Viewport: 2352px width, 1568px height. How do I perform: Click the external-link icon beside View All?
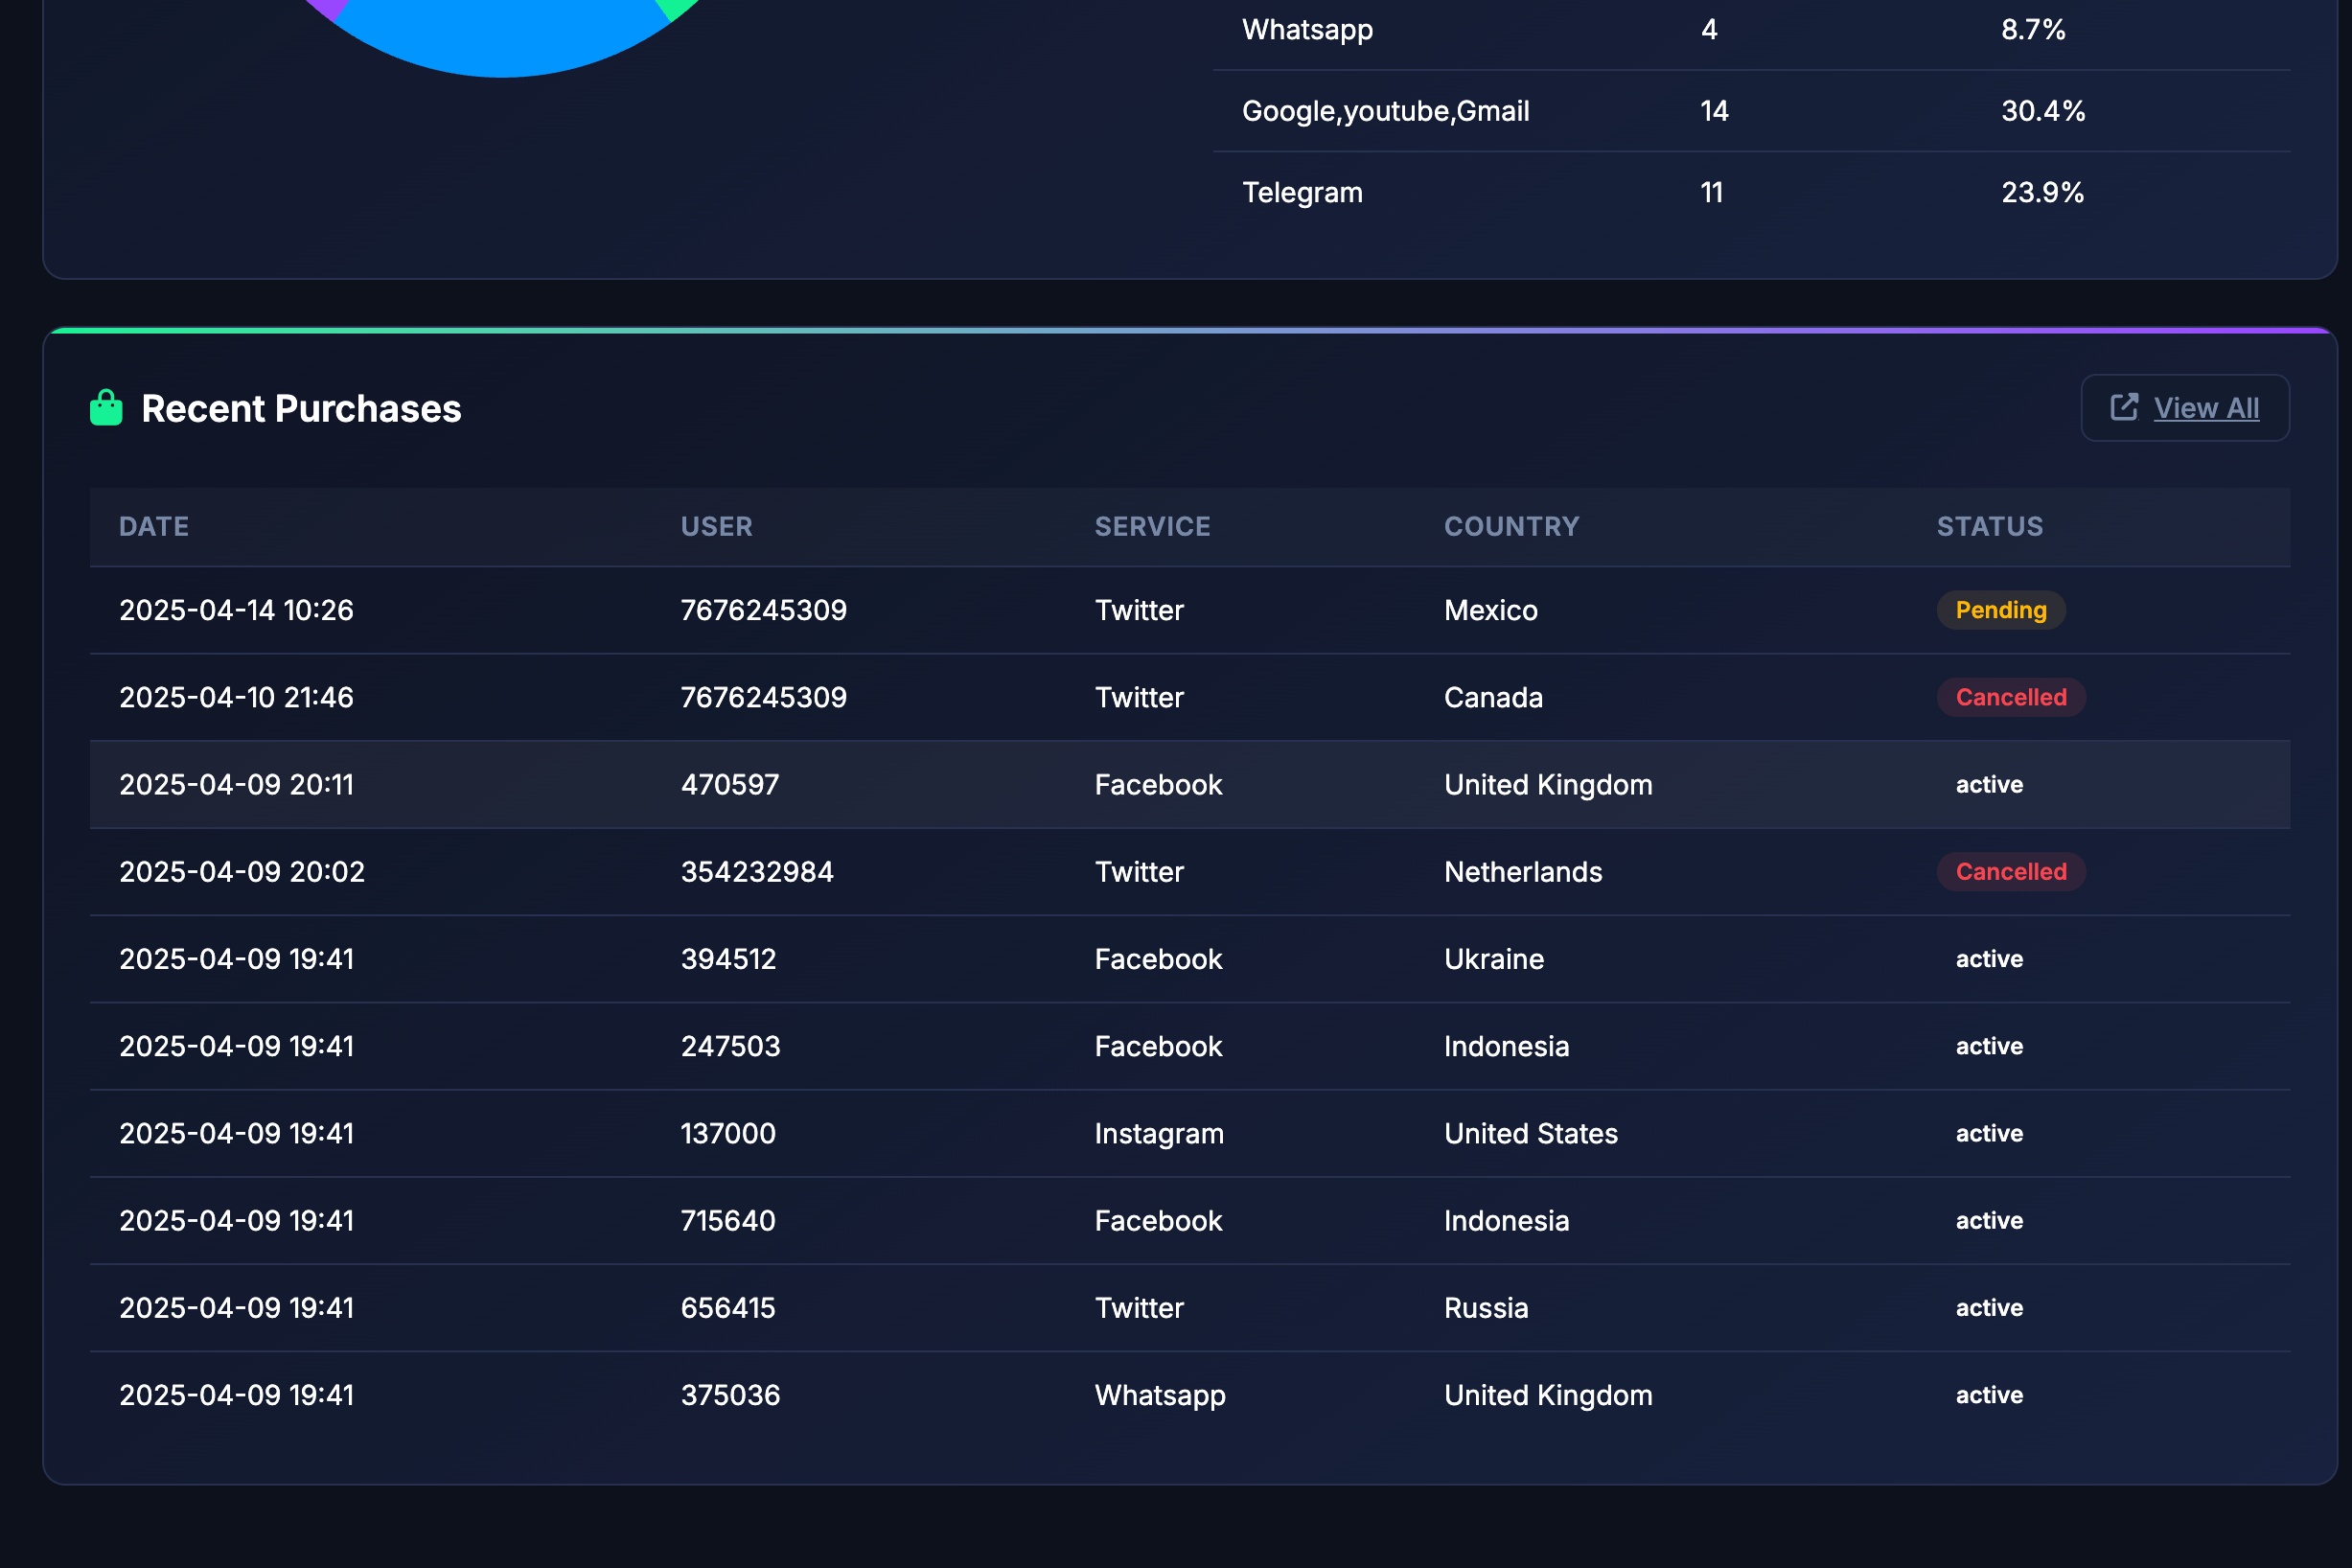click(x=2124, y=407)
